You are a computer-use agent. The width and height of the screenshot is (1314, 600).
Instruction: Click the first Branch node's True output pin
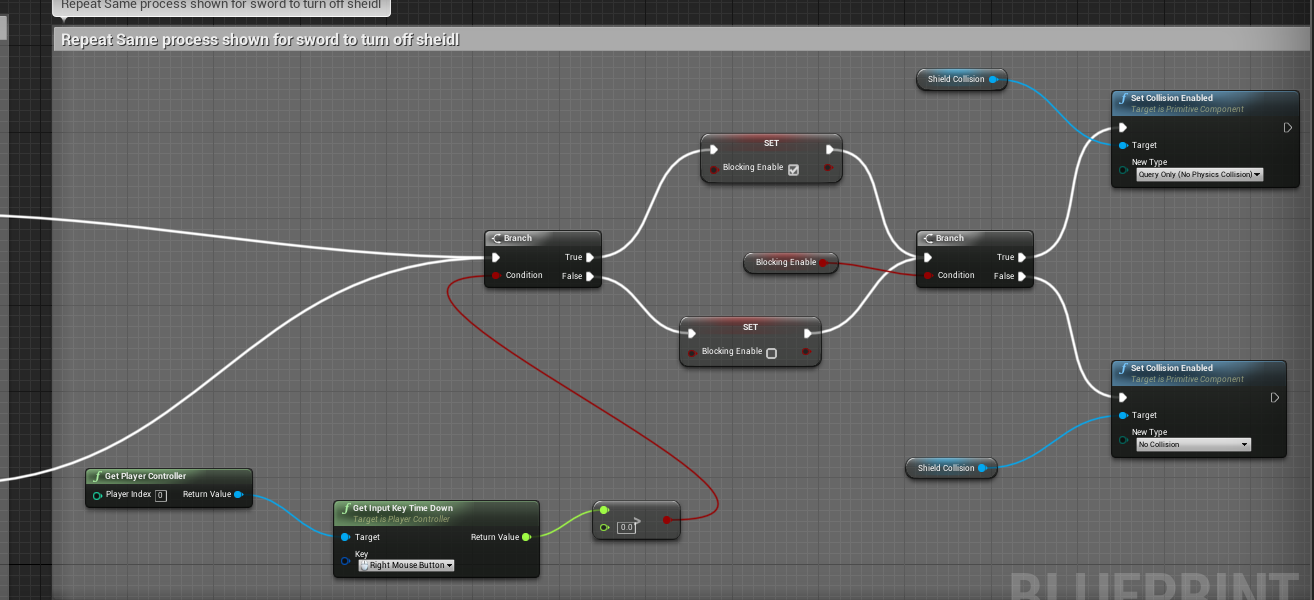coord(590,257)
